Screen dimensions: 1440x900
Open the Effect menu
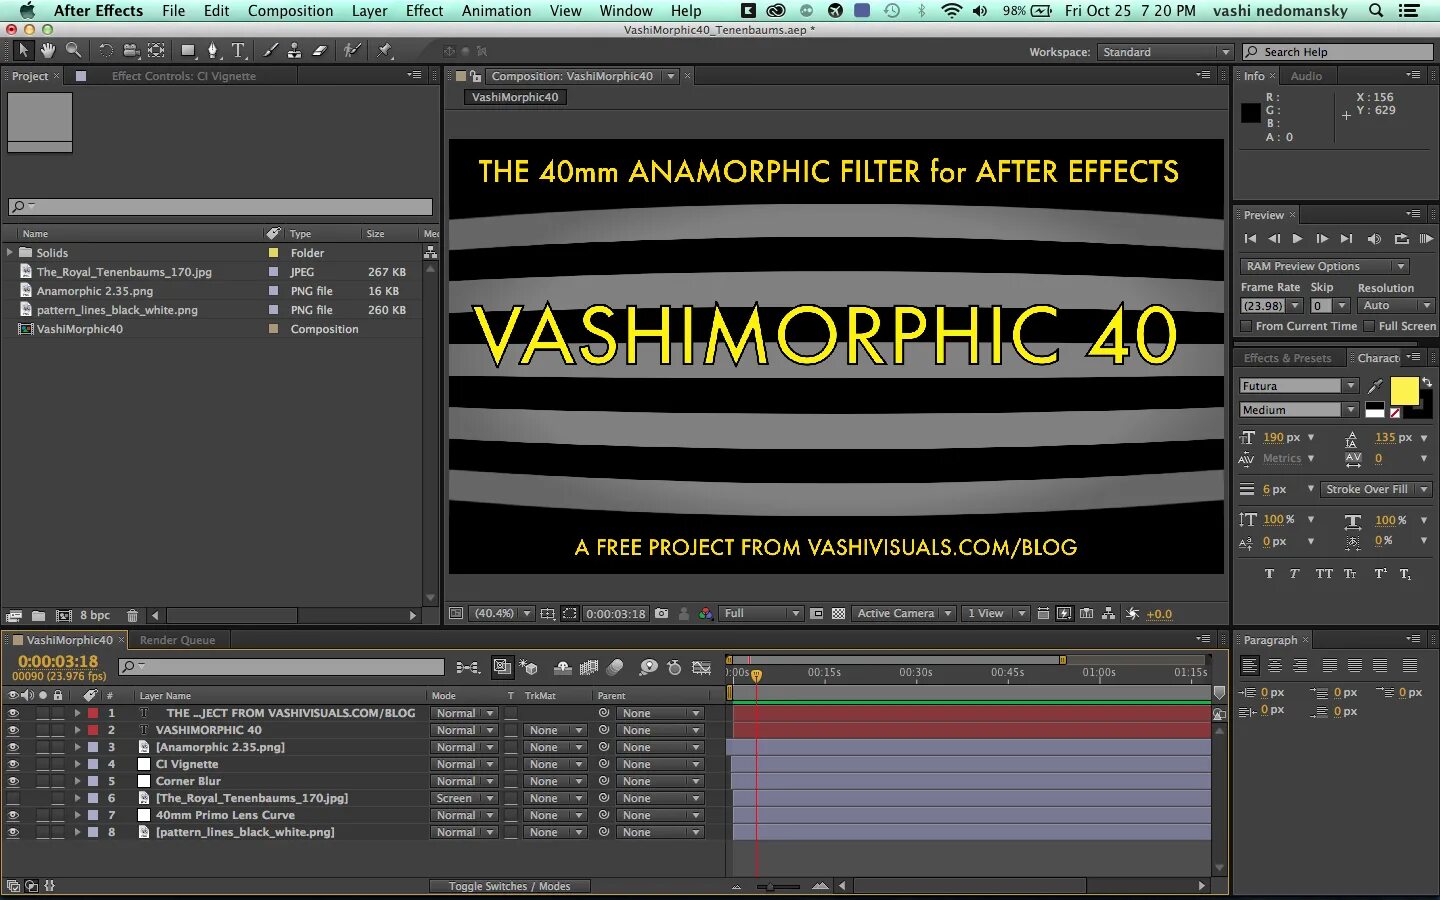[424, 11]
